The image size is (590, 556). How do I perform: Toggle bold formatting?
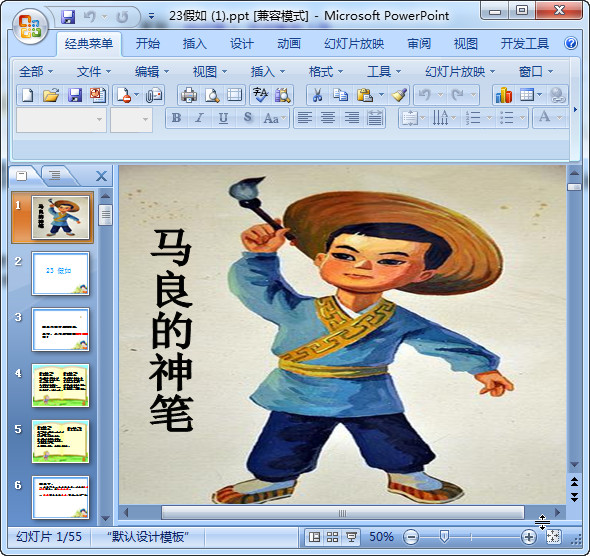[176, 118]
